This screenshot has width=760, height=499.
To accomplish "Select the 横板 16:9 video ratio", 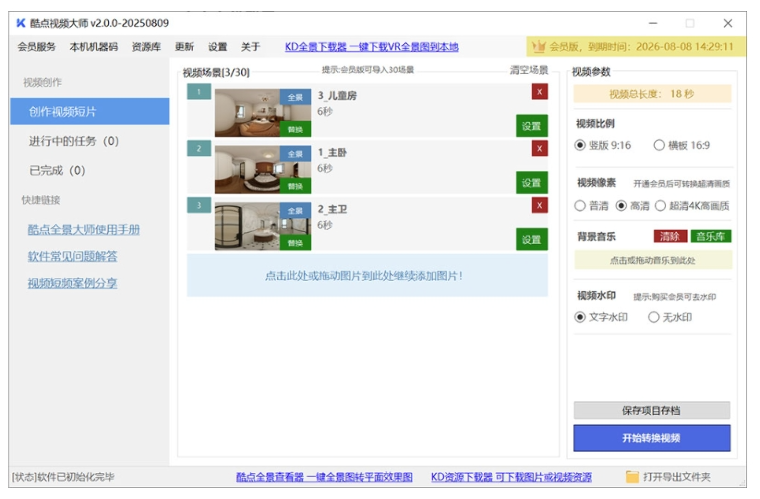I will coord(659,145).
